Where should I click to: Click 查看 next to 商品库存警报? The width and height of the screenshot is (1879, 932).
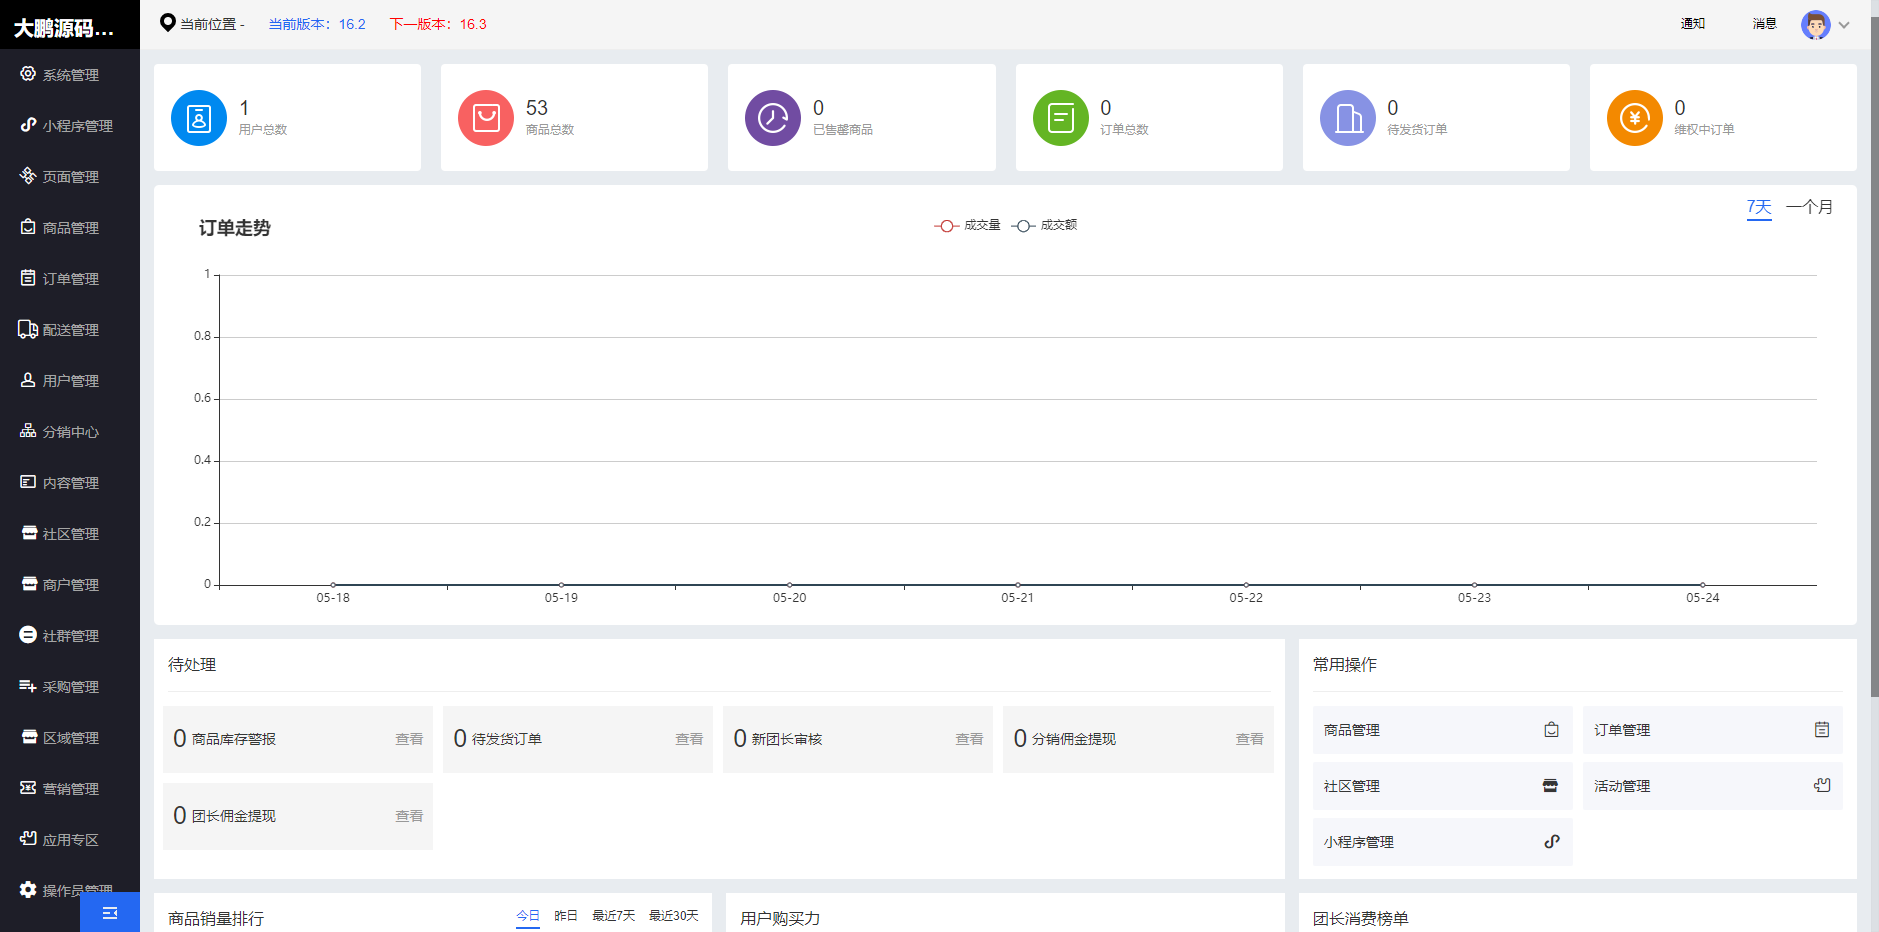(x=407, y=739)
